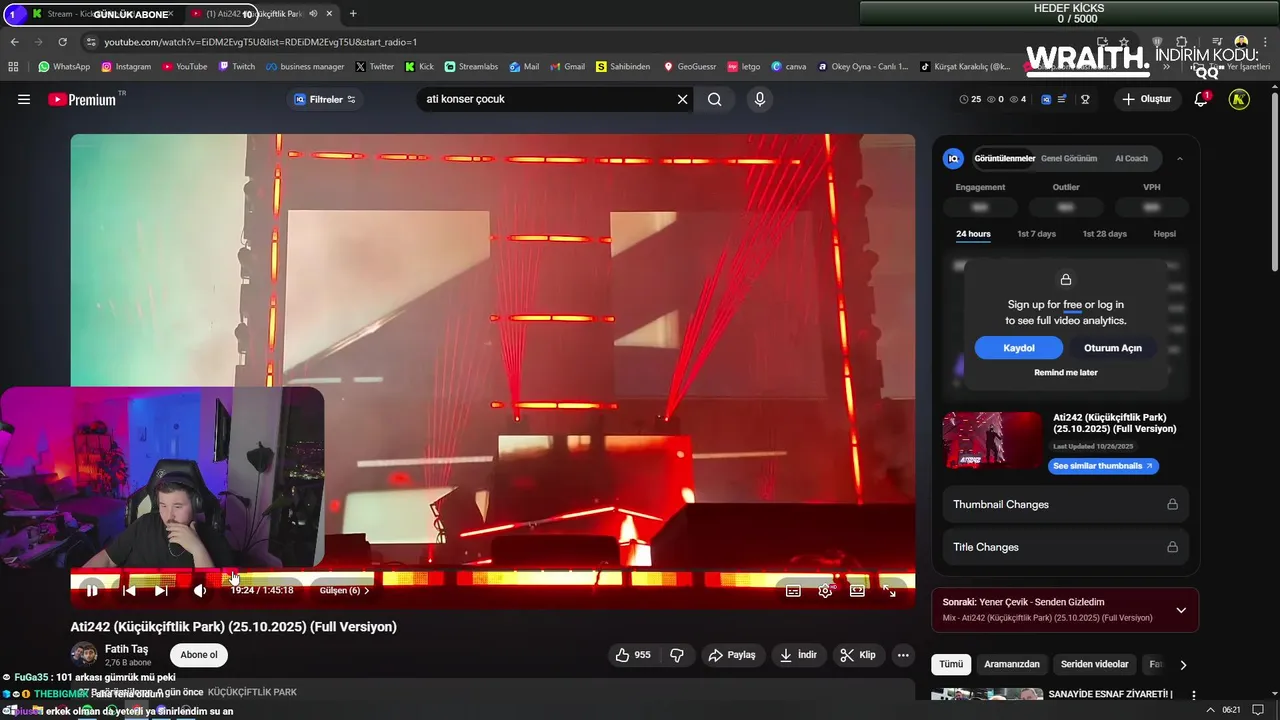Open the Twitch bookmark

pos(237,67)
